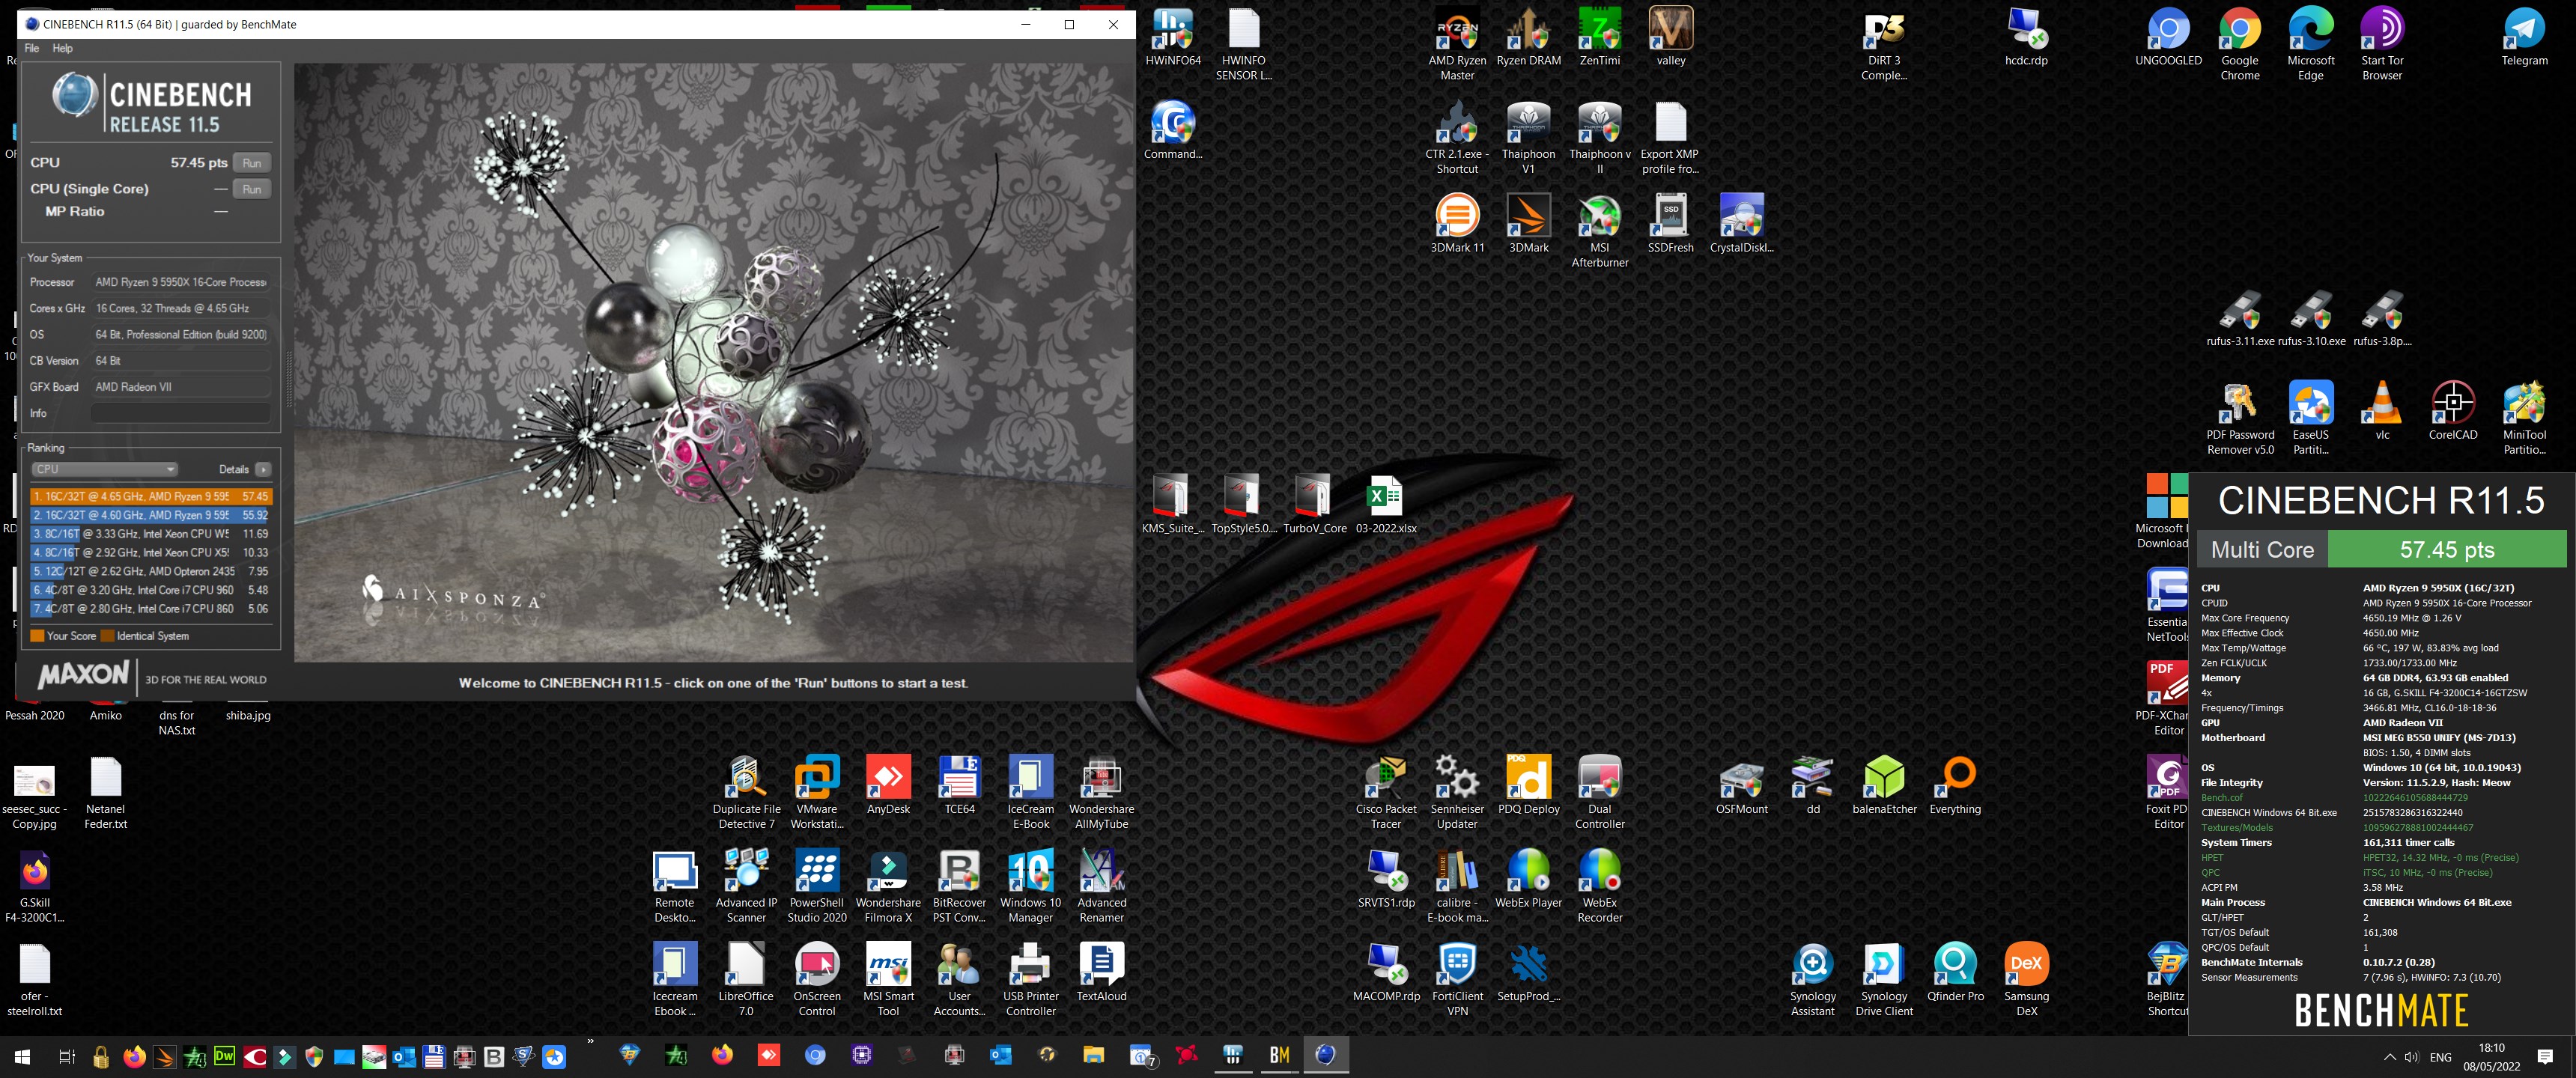The width and height of the screenshot is (2576, 1078).
Task: Open Samsung DeX desktop icon
Action: pyautogui.click(x=2026, y=979)
